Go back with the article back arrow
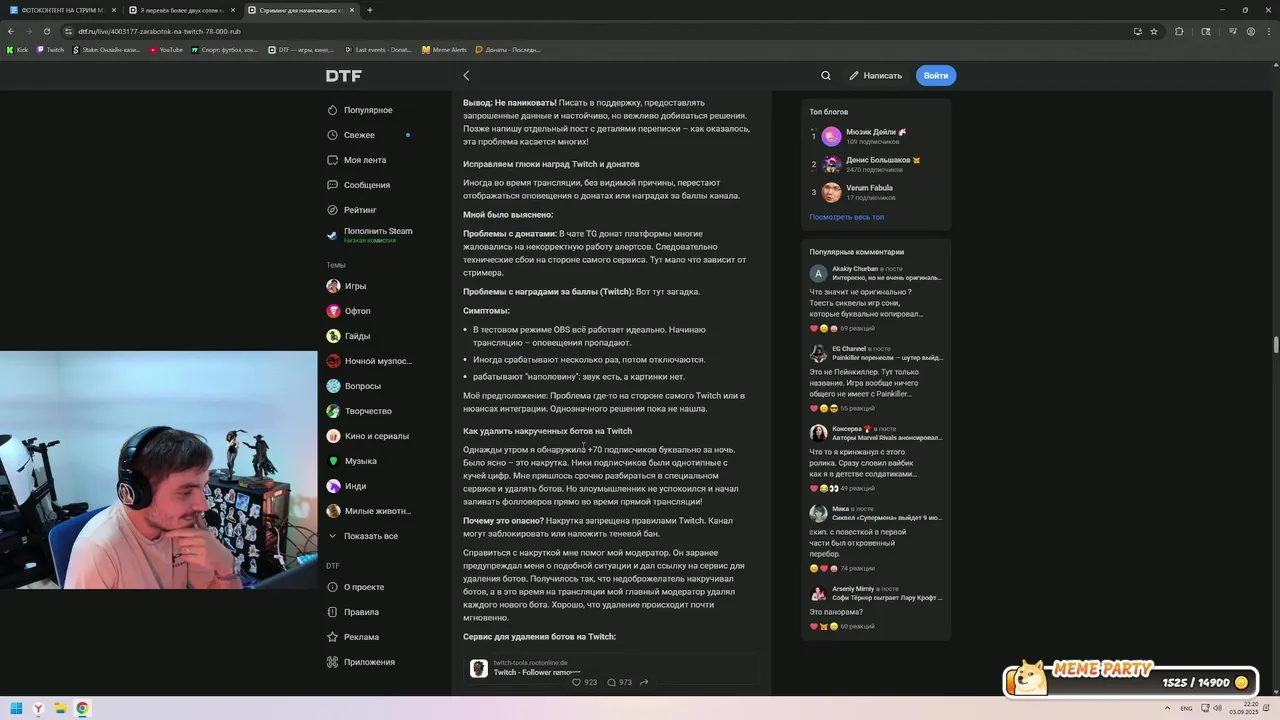The height and width of the screenshot is (720, 1280). (x=466, y=75)
